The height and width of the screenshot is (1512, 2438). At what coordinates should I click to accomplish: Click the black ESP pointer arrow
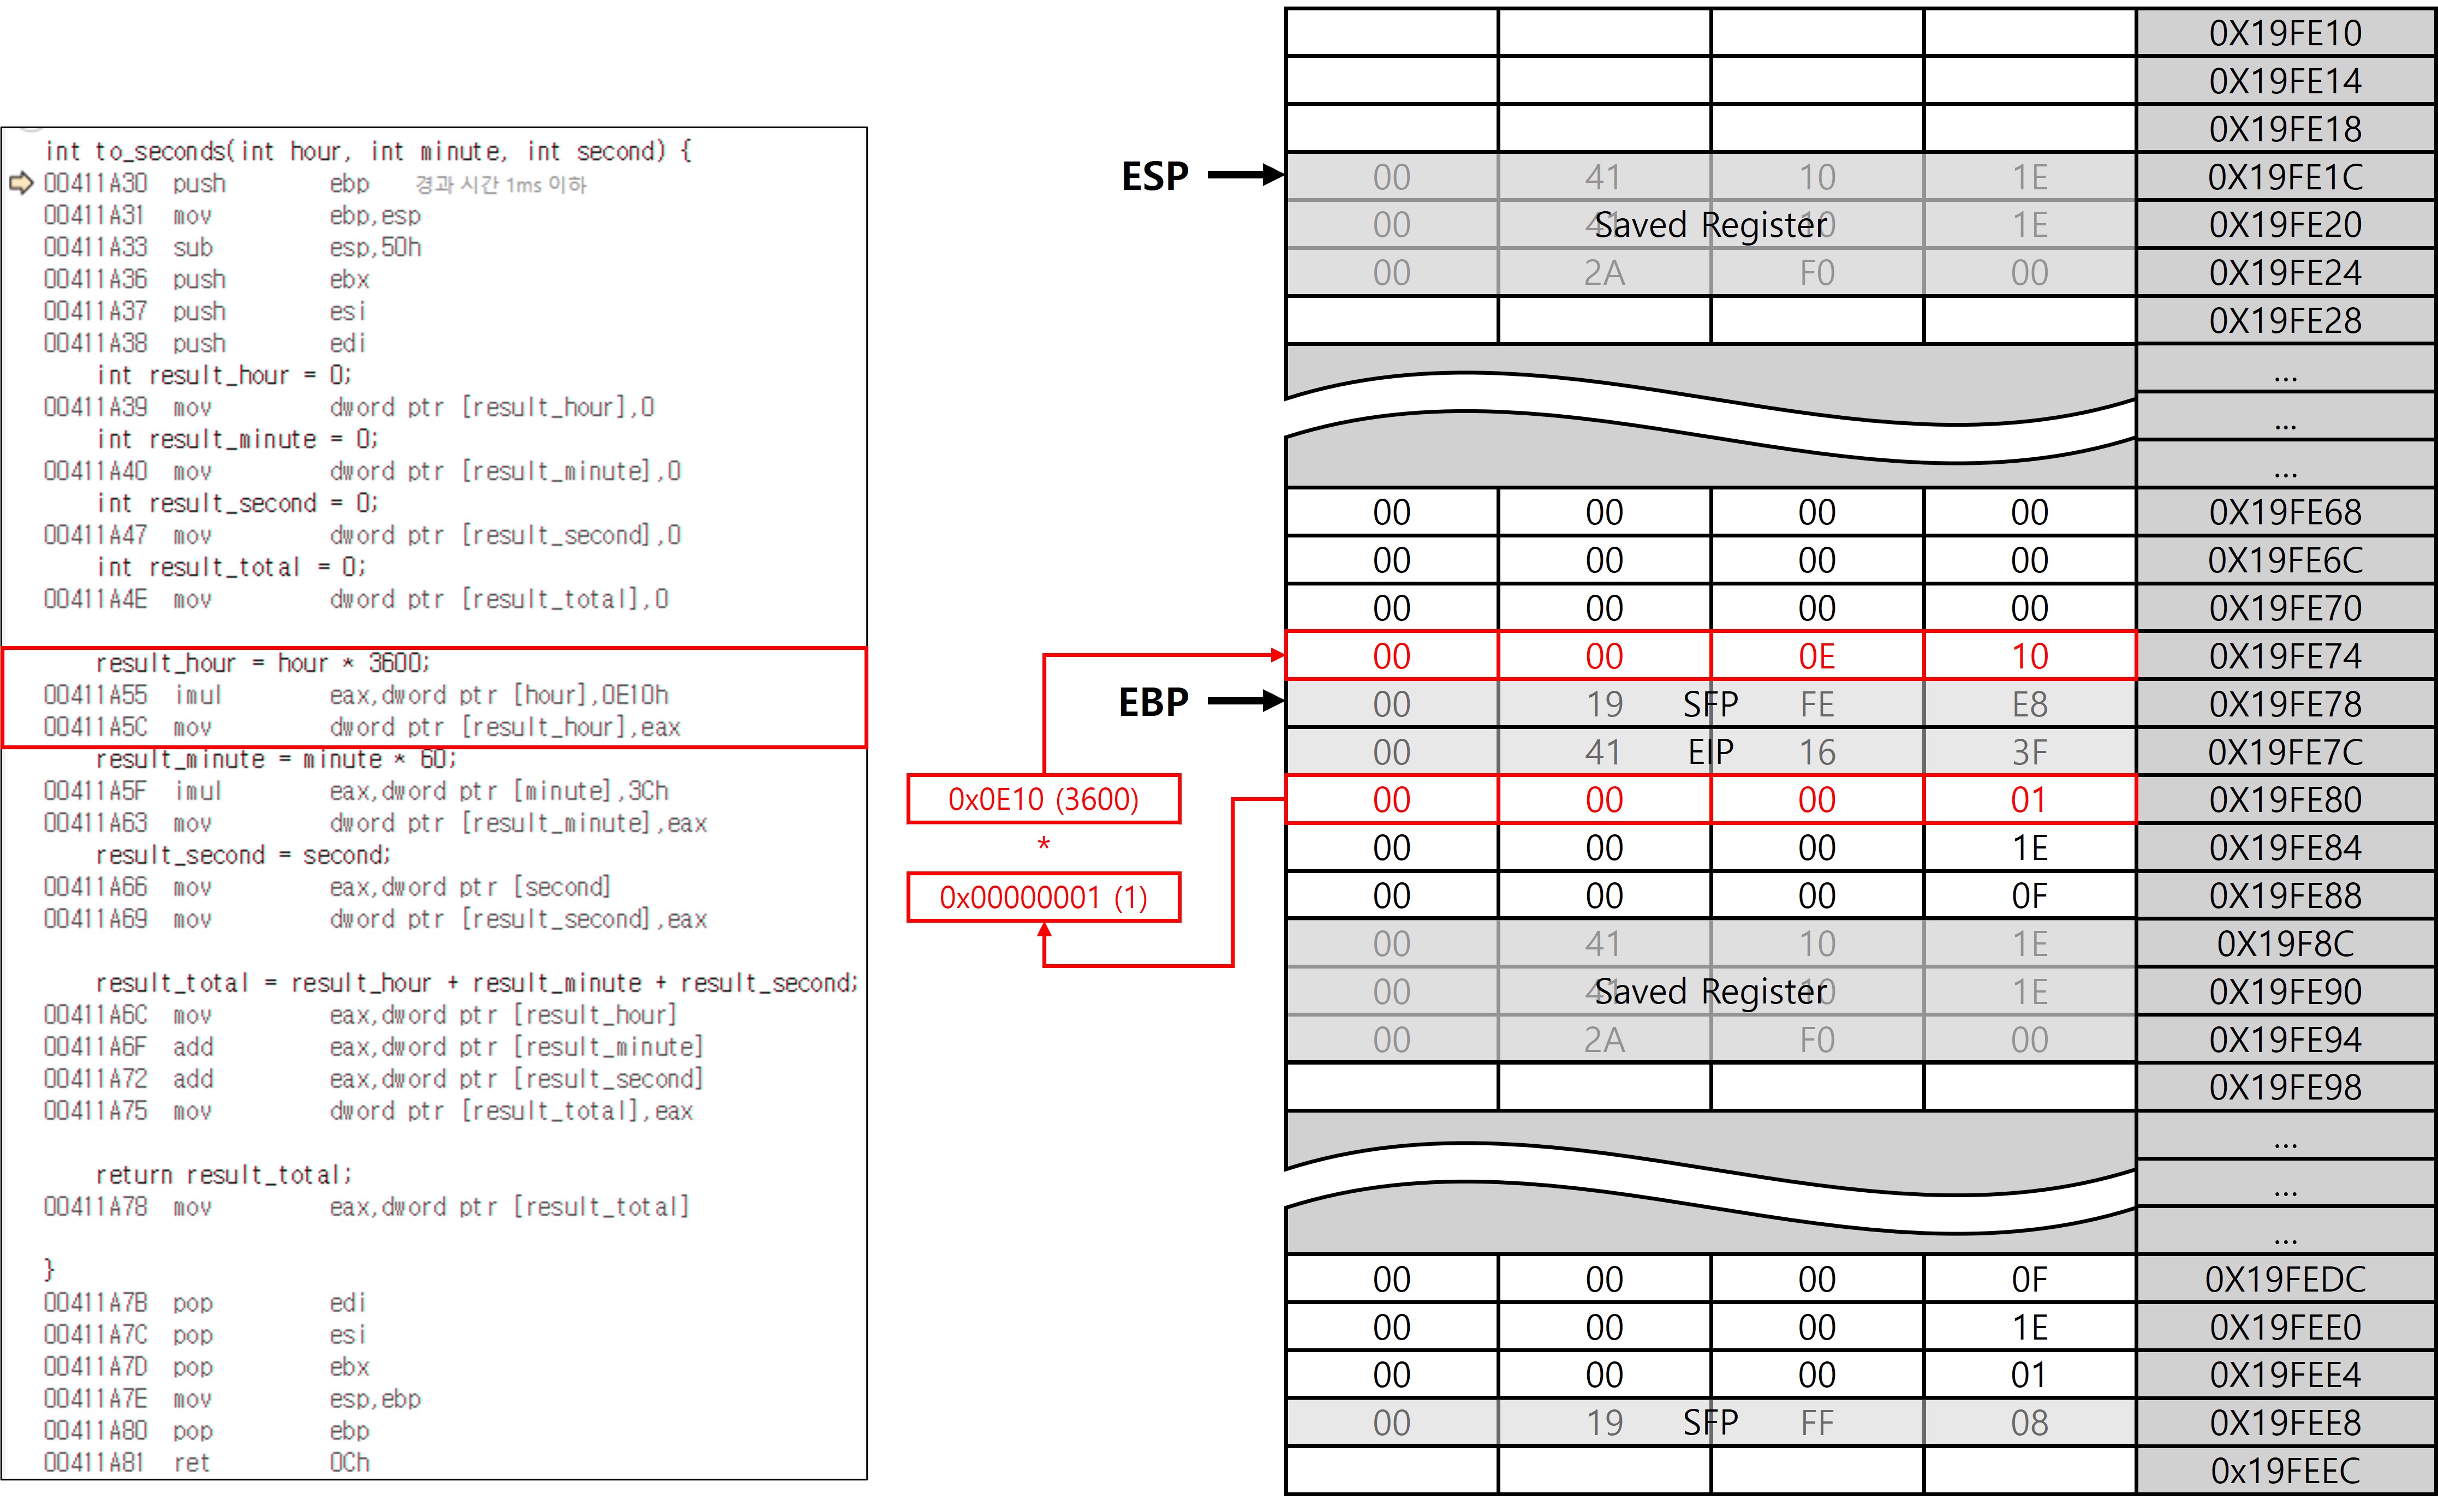pos(1245,175)
